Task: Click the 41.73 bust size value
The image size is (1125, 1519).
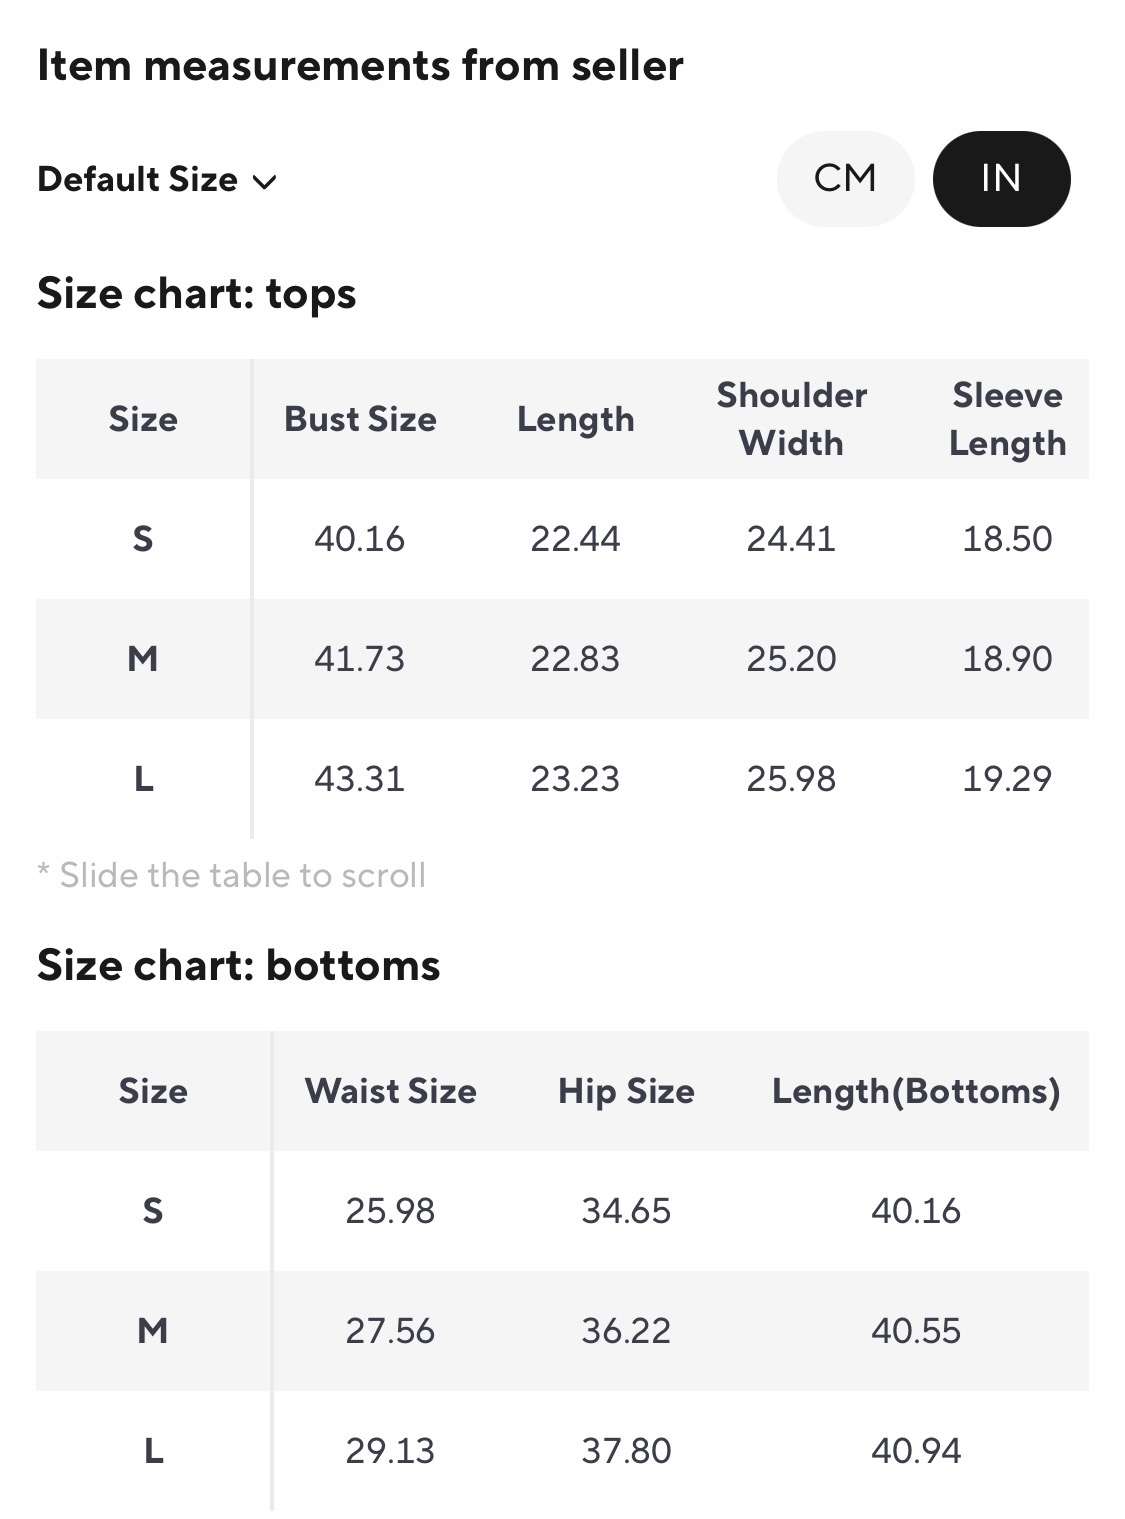Action: point(360,659)
